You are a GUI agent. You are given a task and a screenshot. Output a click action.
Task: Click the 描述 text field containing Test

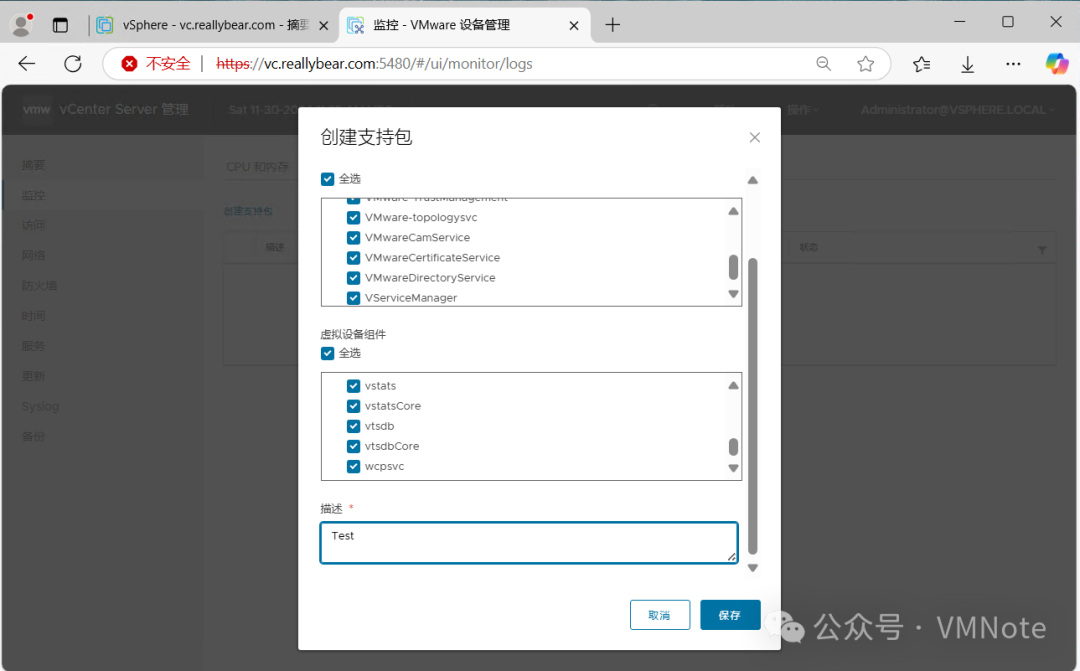point(529,543)
